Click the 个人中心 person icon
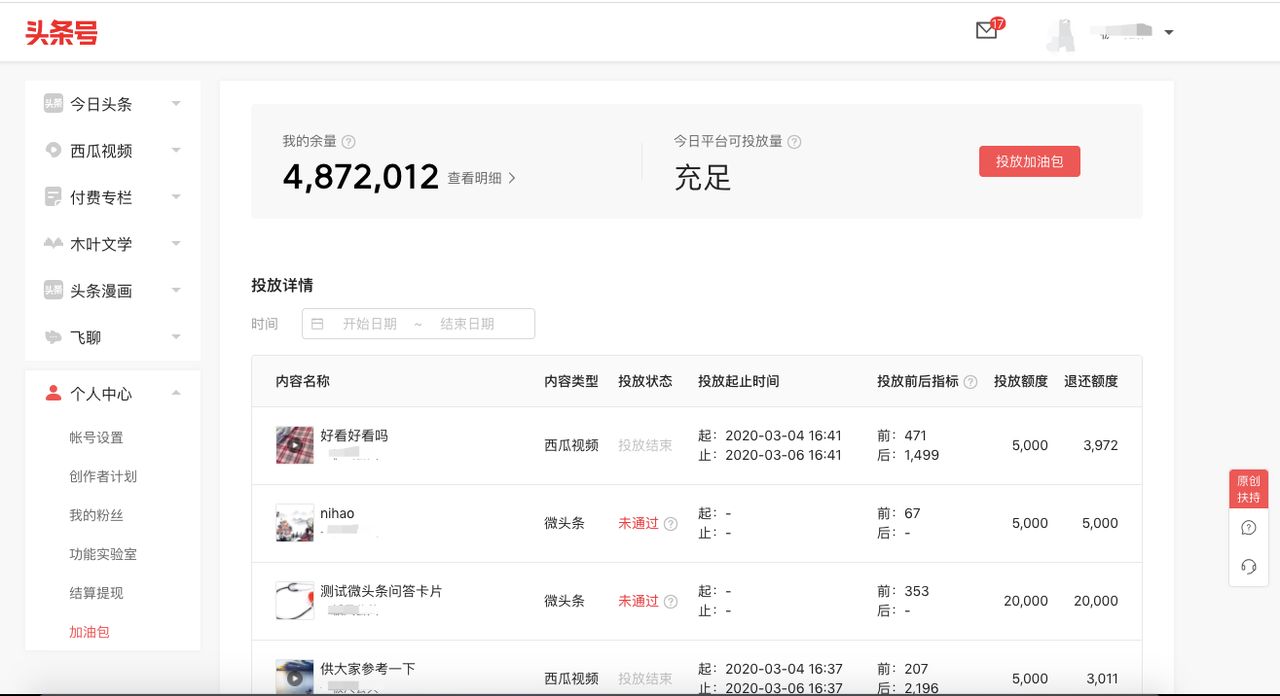Viewport: 1280px width, 696px height. tap(50, 393)
